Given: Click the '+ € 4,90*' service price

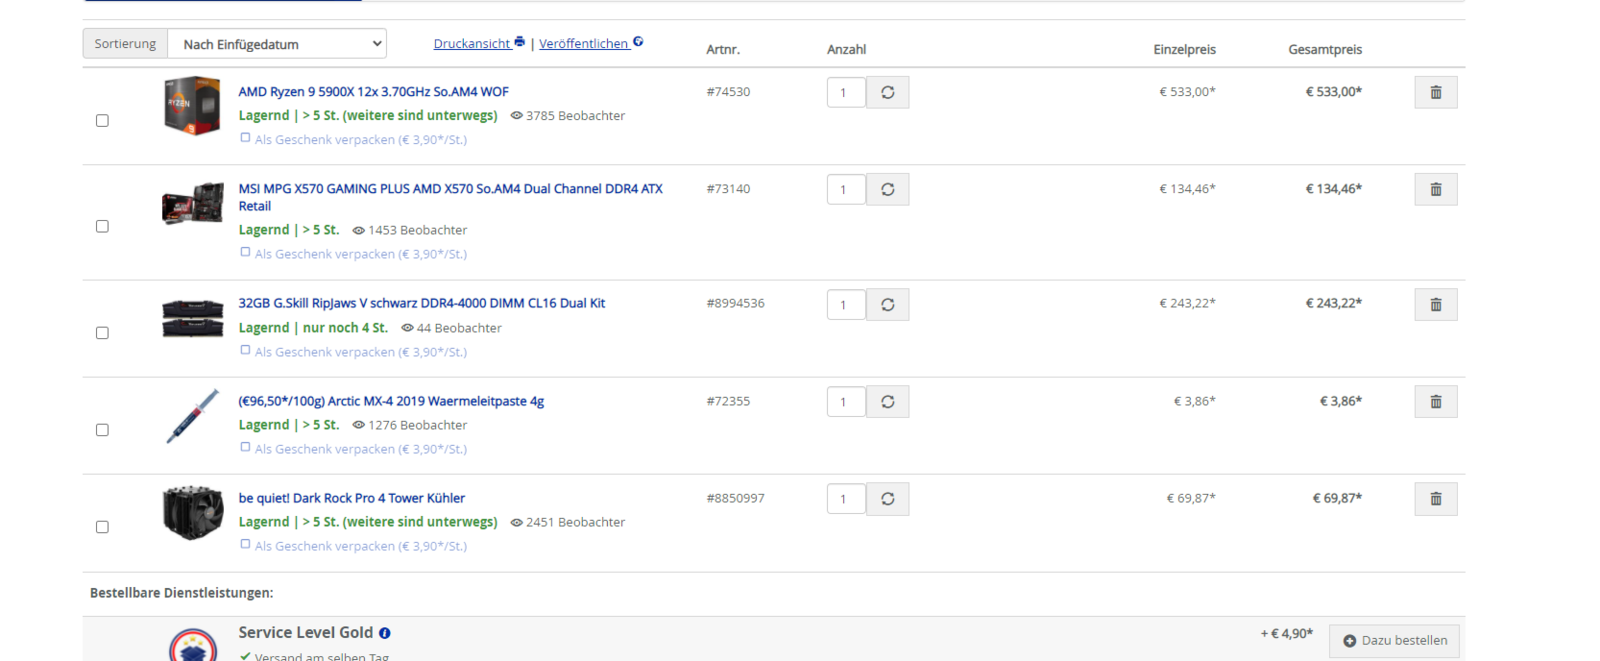Looking at the screenshot, I should [1286, 634].
